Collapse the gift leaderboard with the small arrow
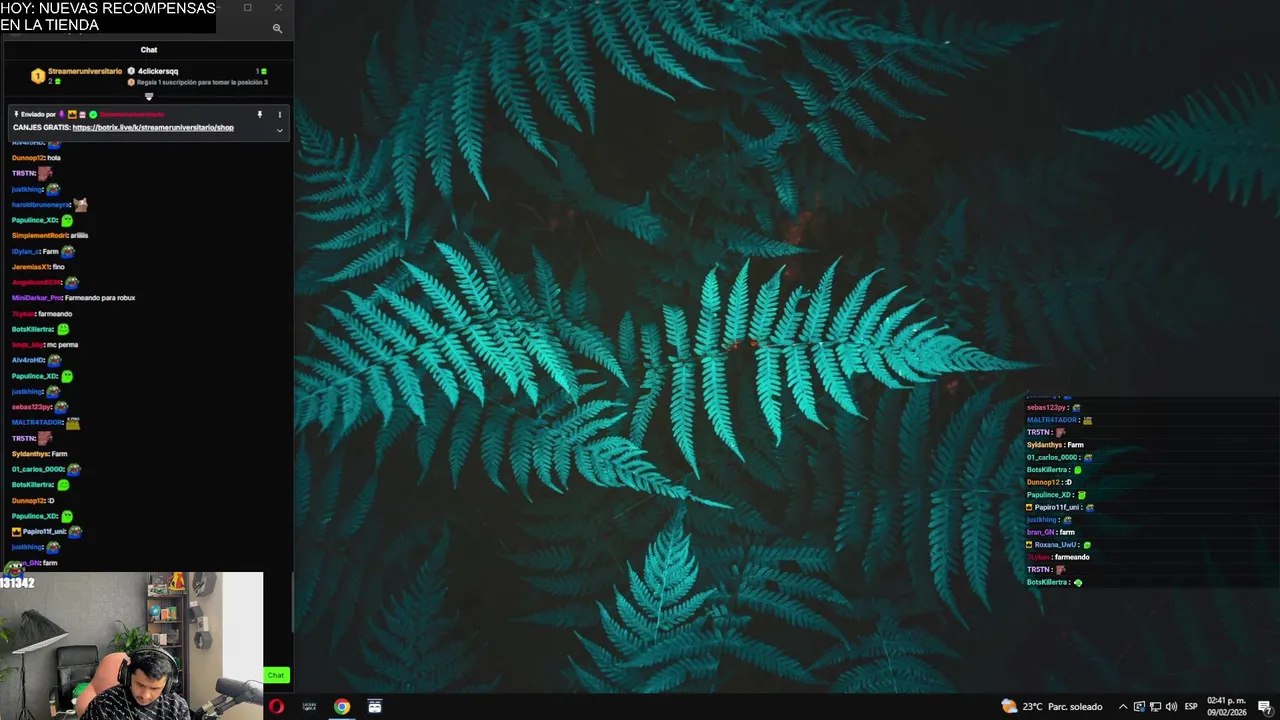The height and width of the screenshot is (720, 1280). click(x=149, y=97)
